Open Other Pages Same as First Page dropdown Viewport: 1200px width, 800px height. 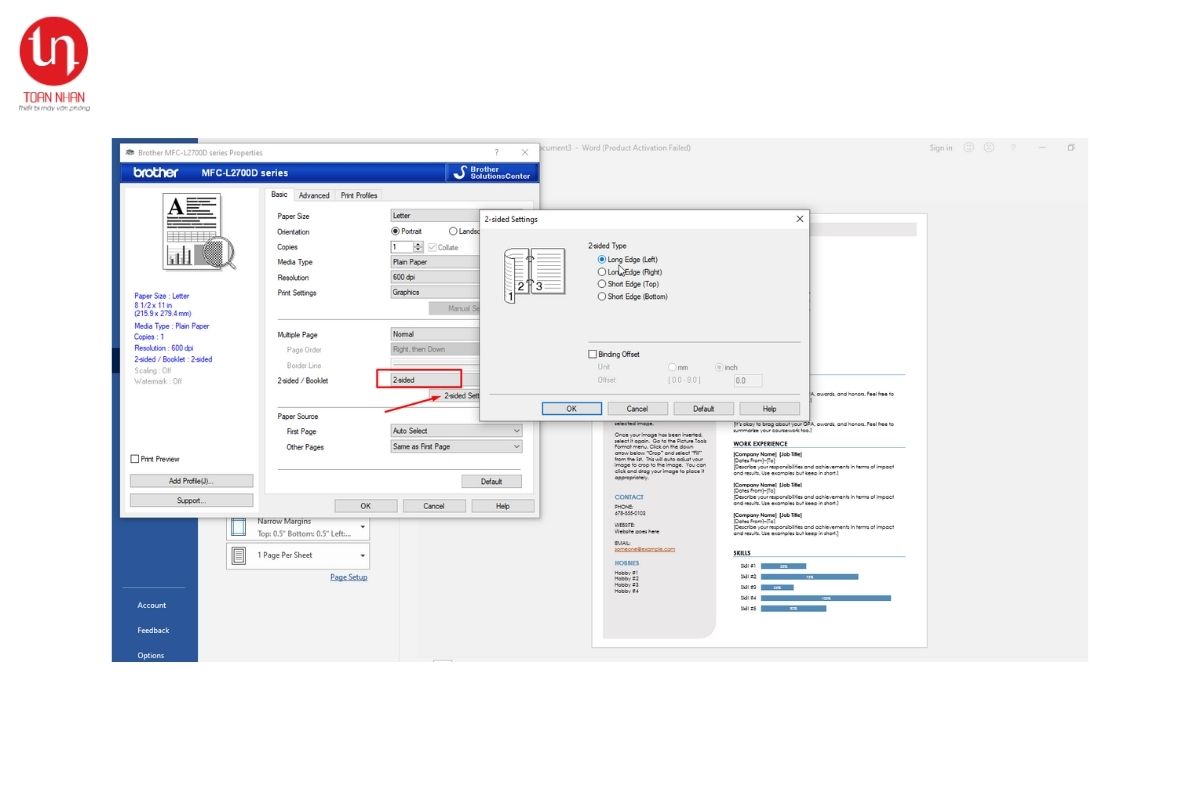click(456, 447)
